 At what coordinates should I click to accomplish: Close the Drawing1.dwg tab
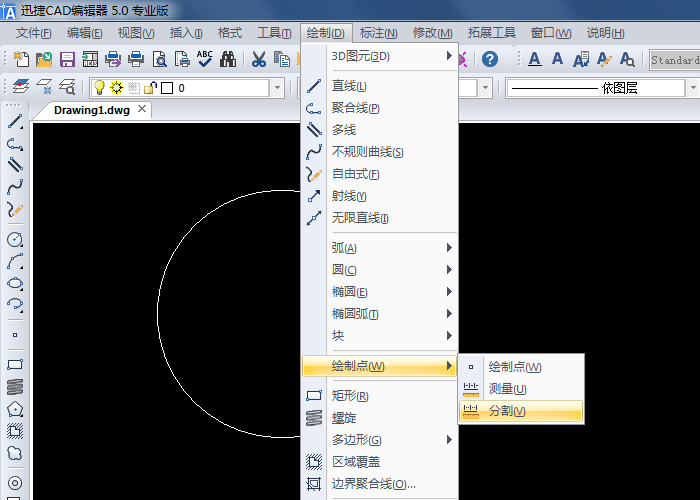pyautogui.click(x=142, y=108)
